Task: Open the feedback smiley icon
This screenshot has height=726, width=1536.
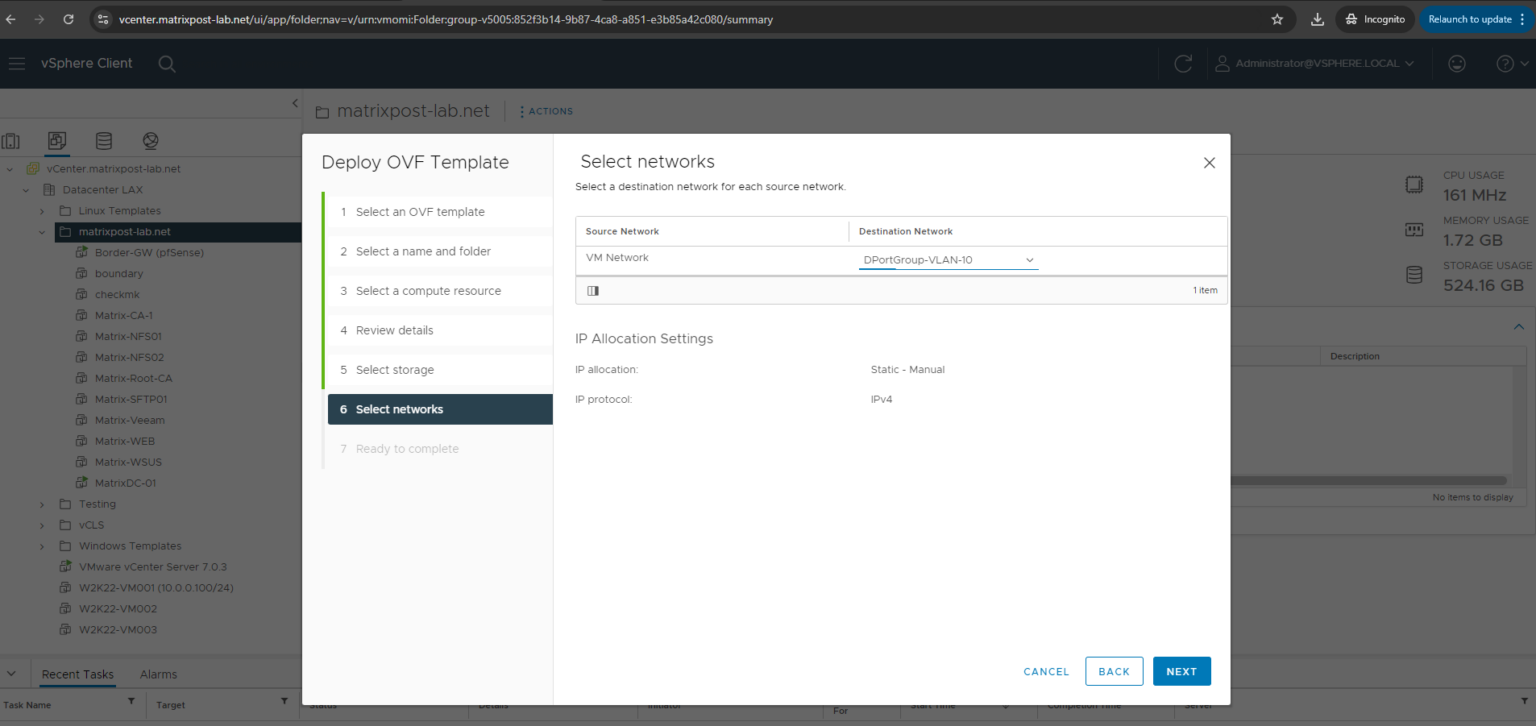Action: coord(1456,63)
